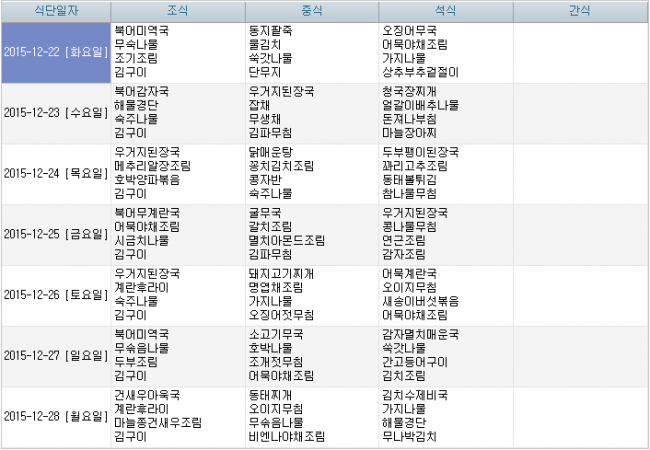Image resolution: width=650 pixels, height=450 pixels.
Task: Click the 식단일자 column header
Action: tap(55, 10)
